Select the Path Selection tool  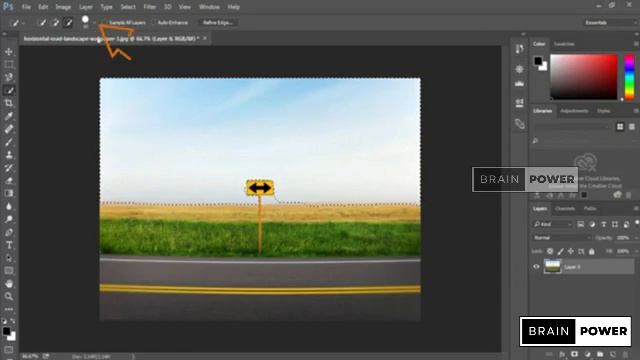[x=9, y=258]
